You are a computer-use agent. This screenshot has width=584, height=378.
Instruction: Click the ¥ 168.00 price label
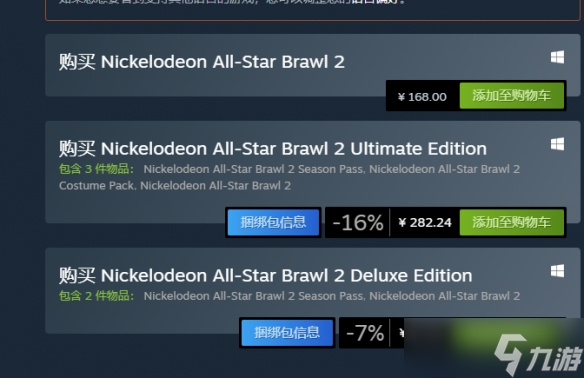click(x=422, y=97)
